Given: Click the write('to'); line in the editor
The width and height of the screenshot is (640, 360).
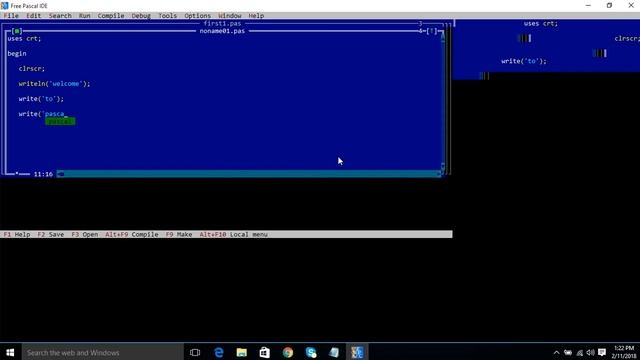Looking at the screenshot, I should (x=41, y=99).
